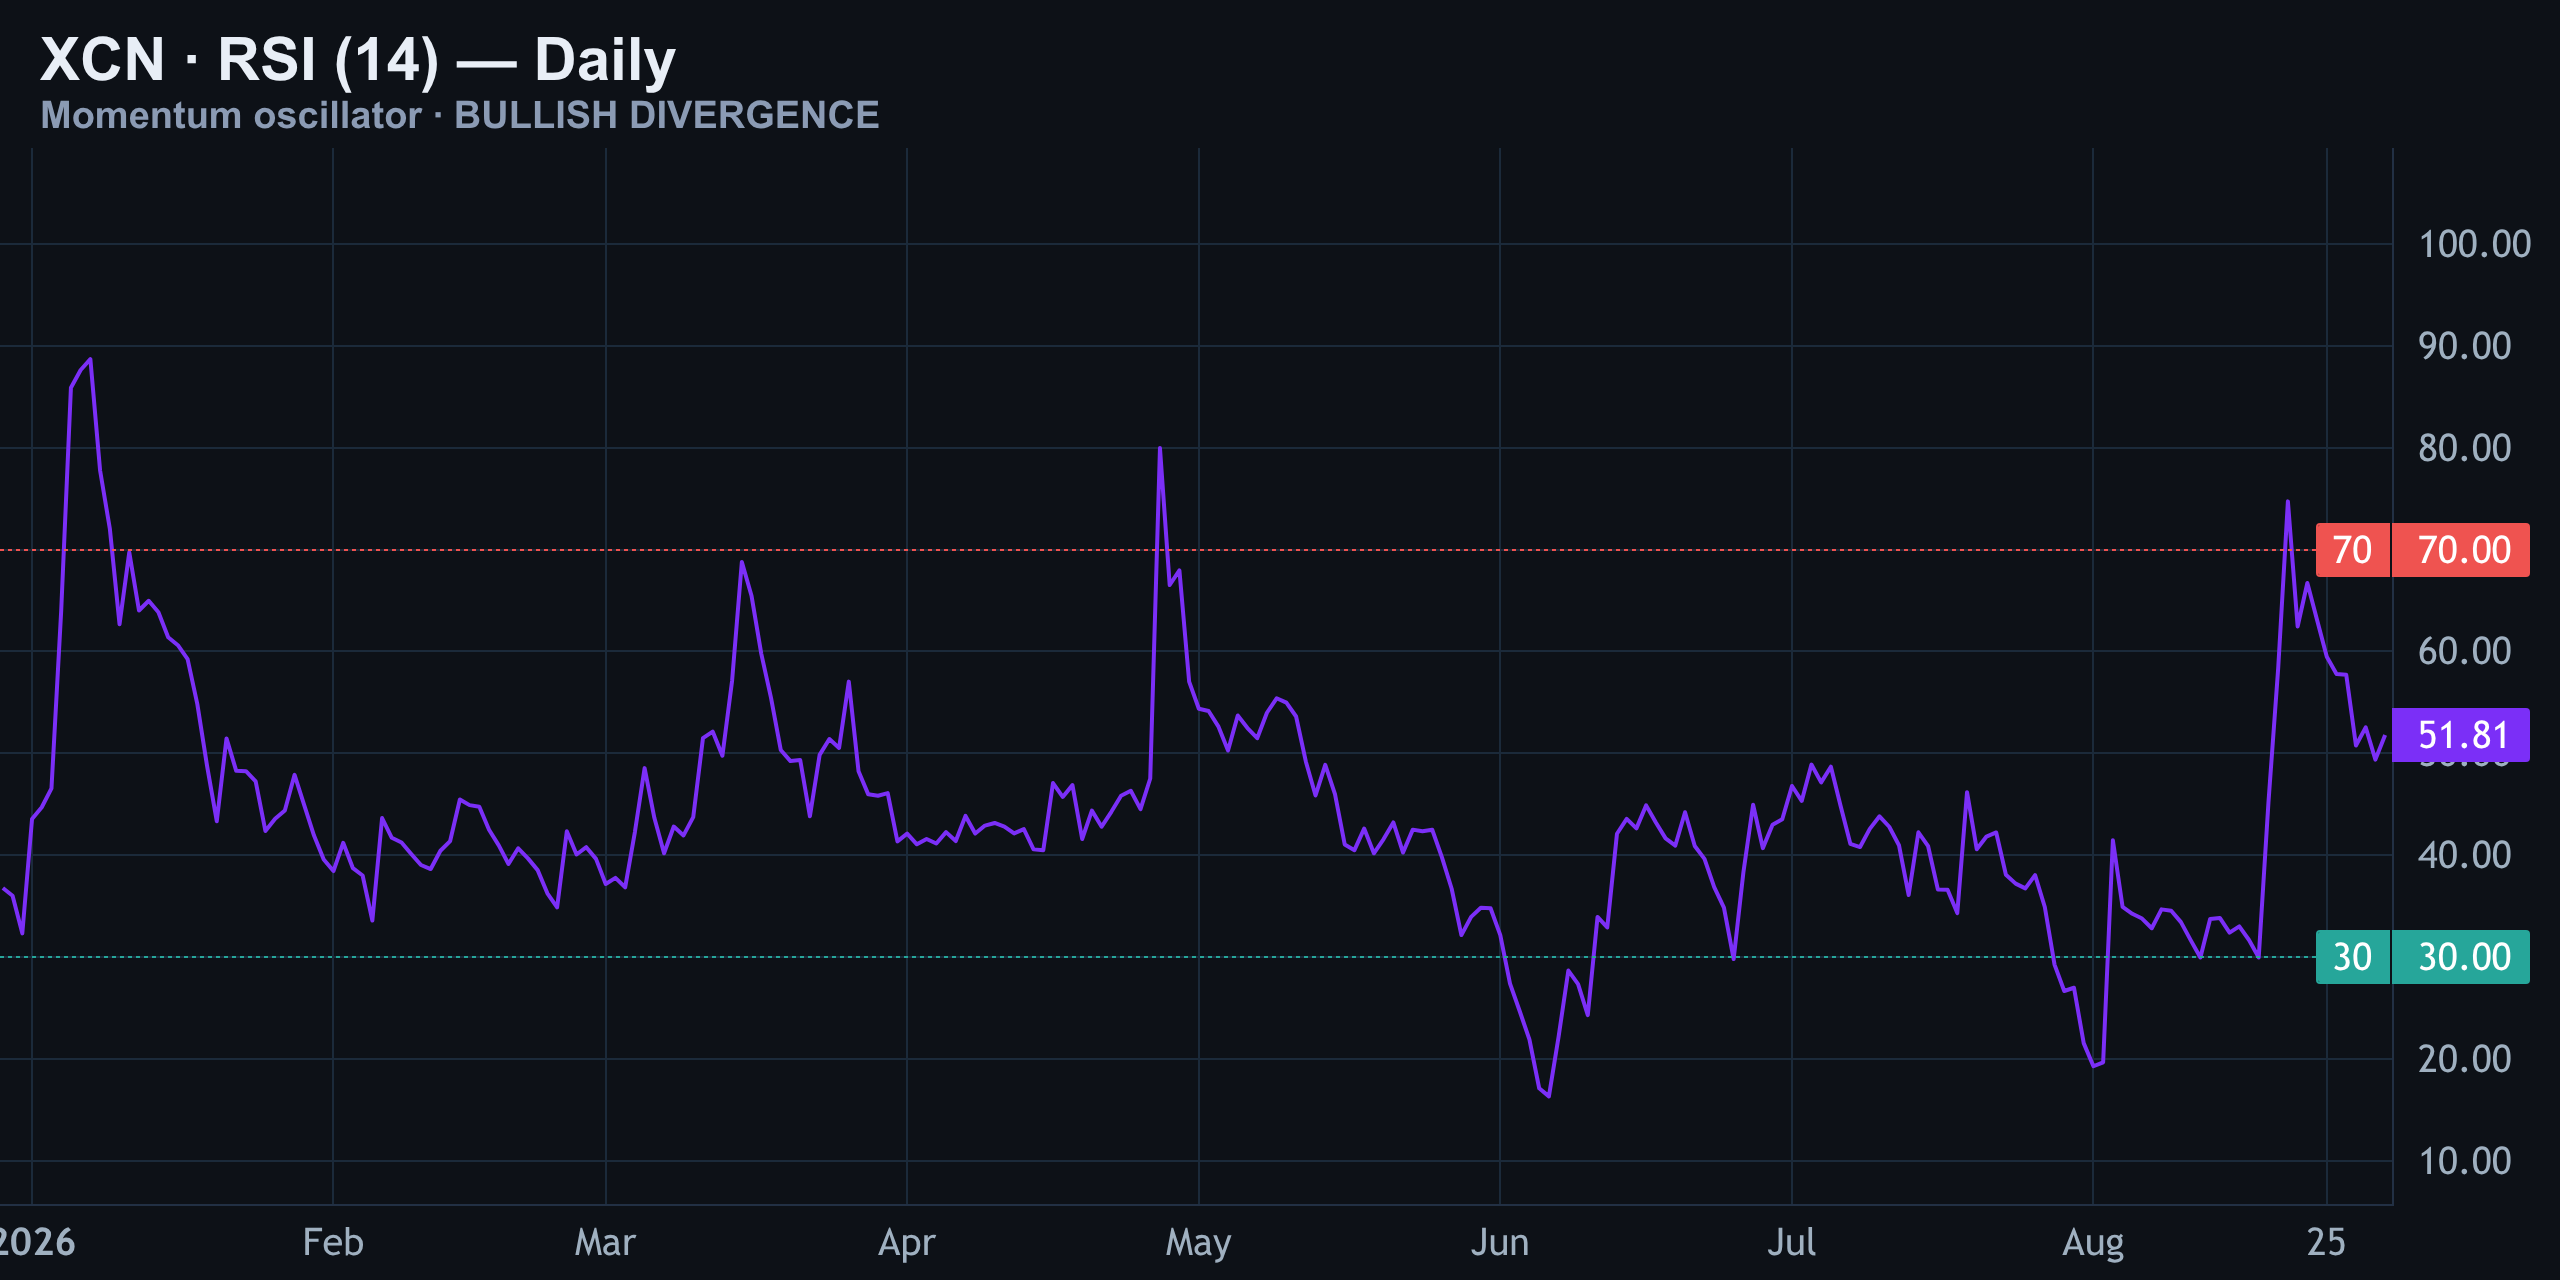Viewport: 2560px width, 1280px height.
Task: Click the Mar label on time axis
Action: [605, 1242]
